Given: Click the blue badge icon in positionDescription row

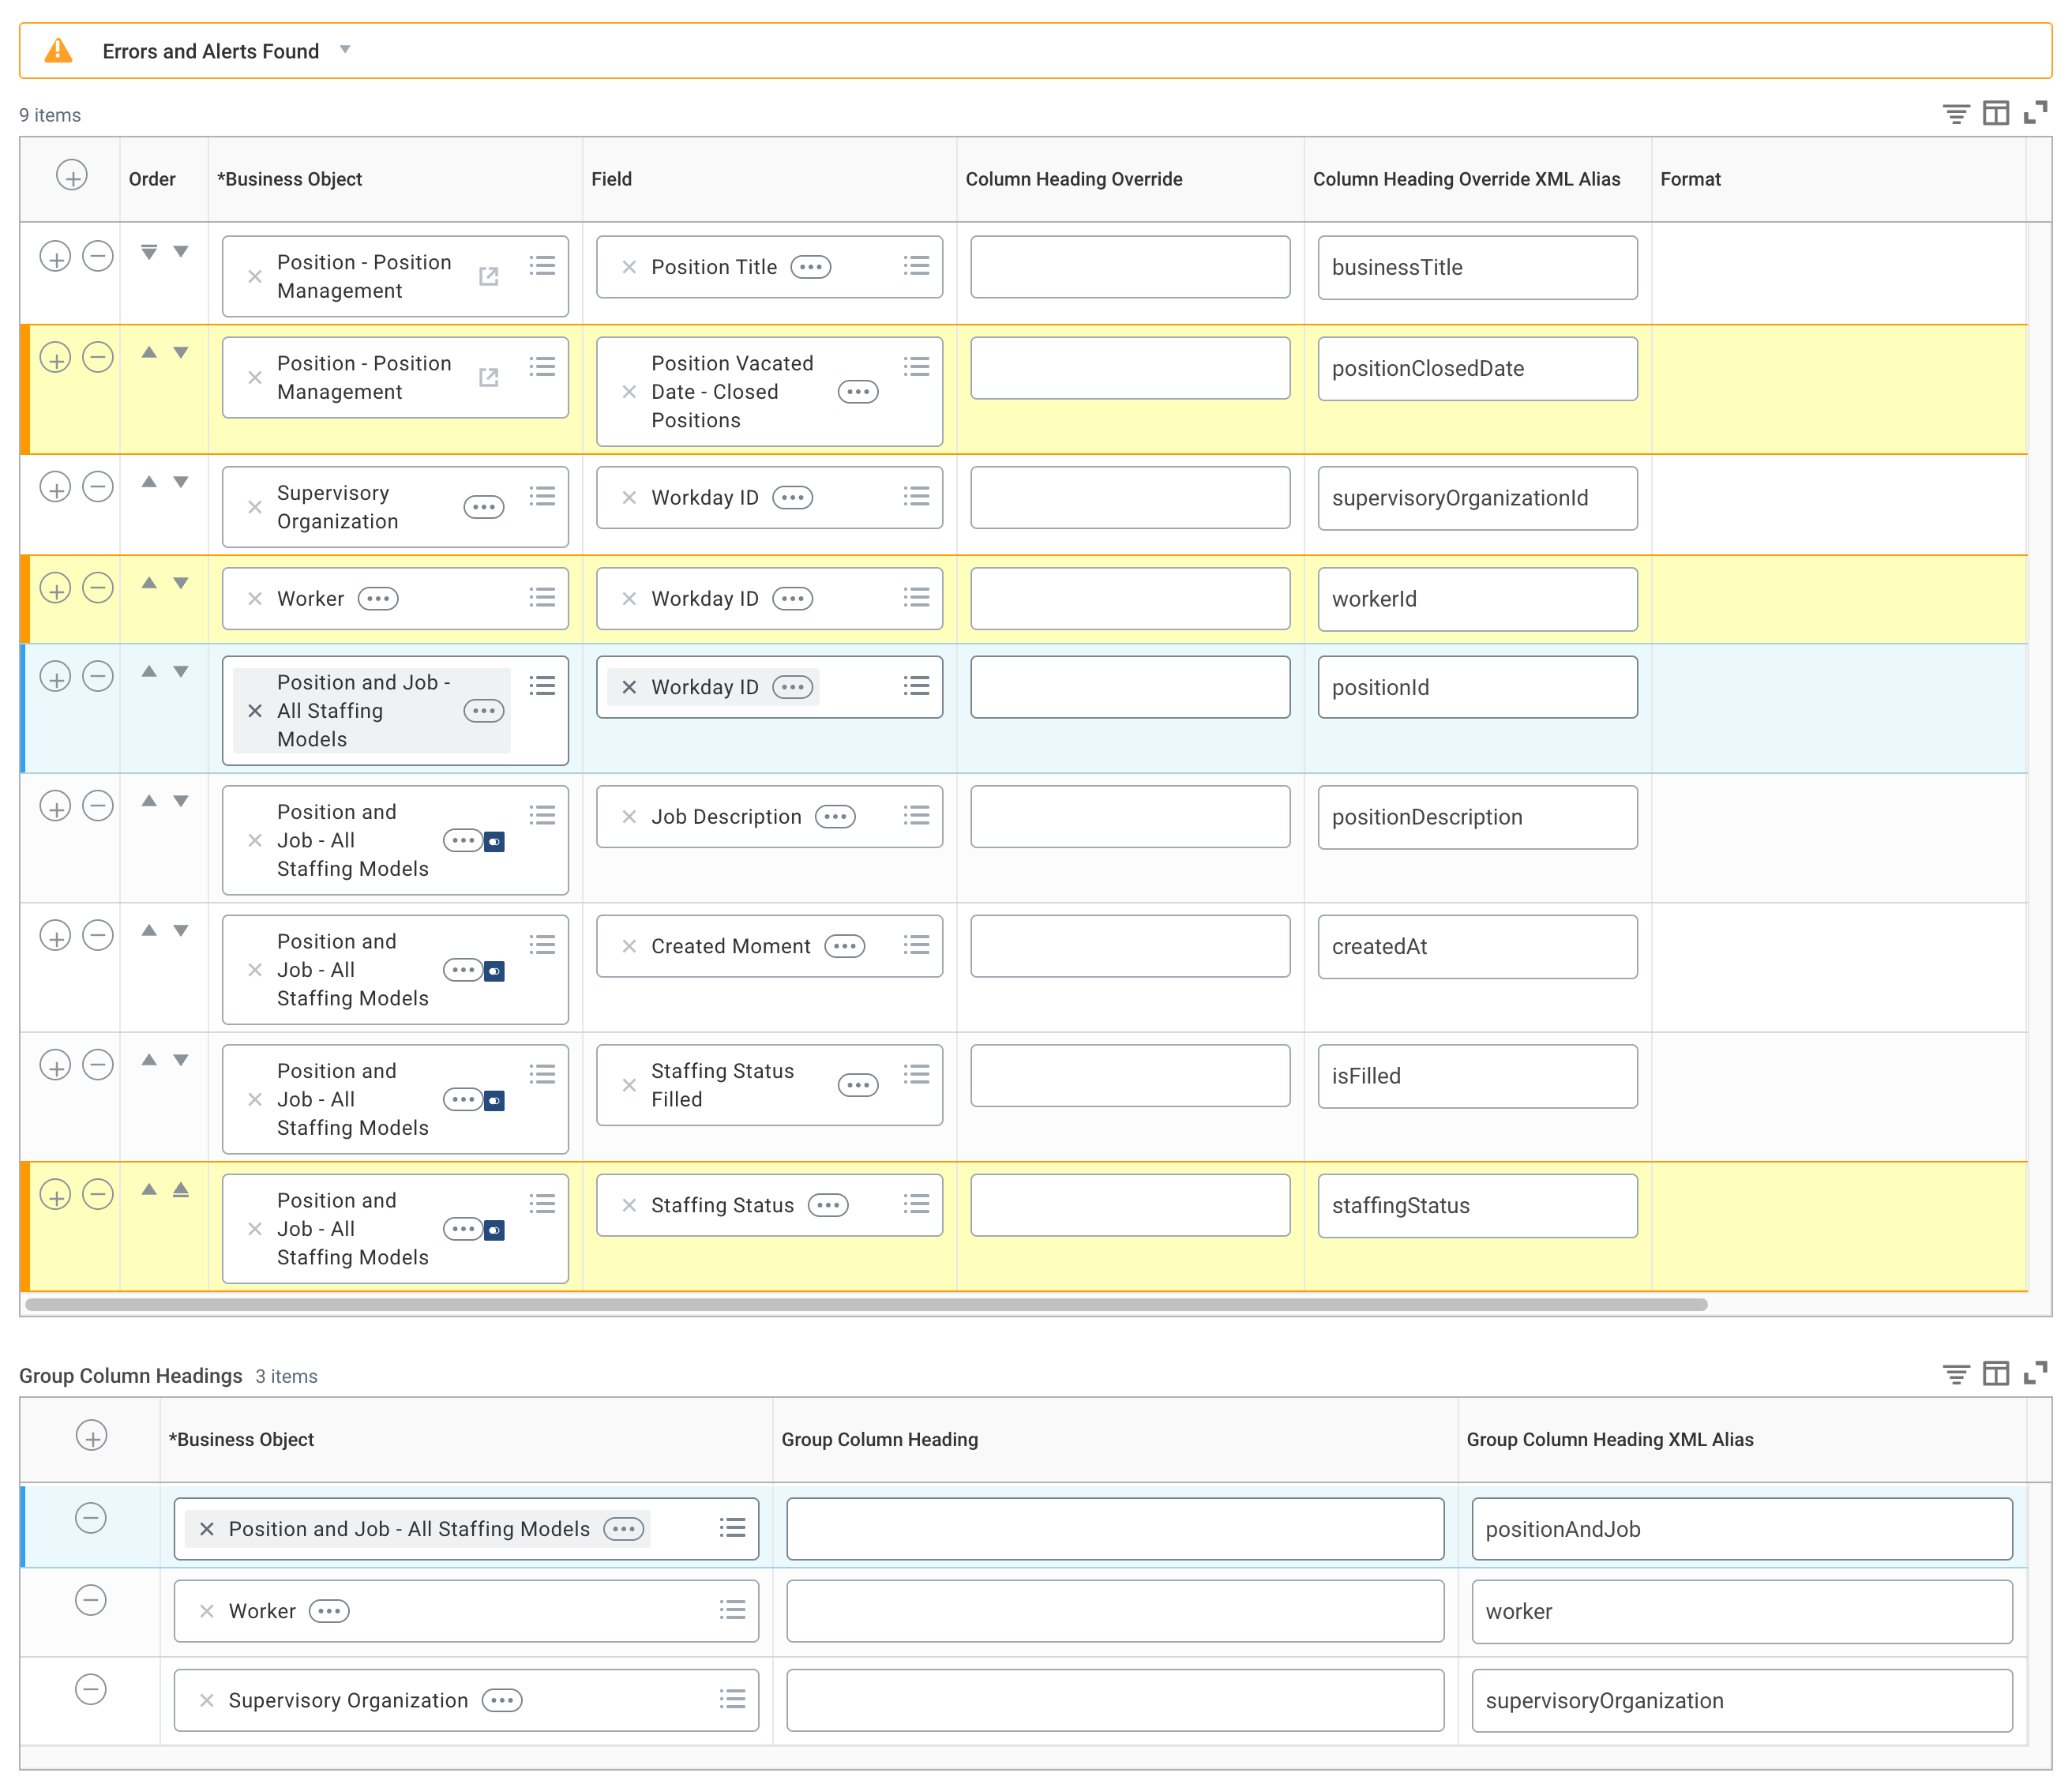Looking at the screenshot, I should tap(494, 842).
